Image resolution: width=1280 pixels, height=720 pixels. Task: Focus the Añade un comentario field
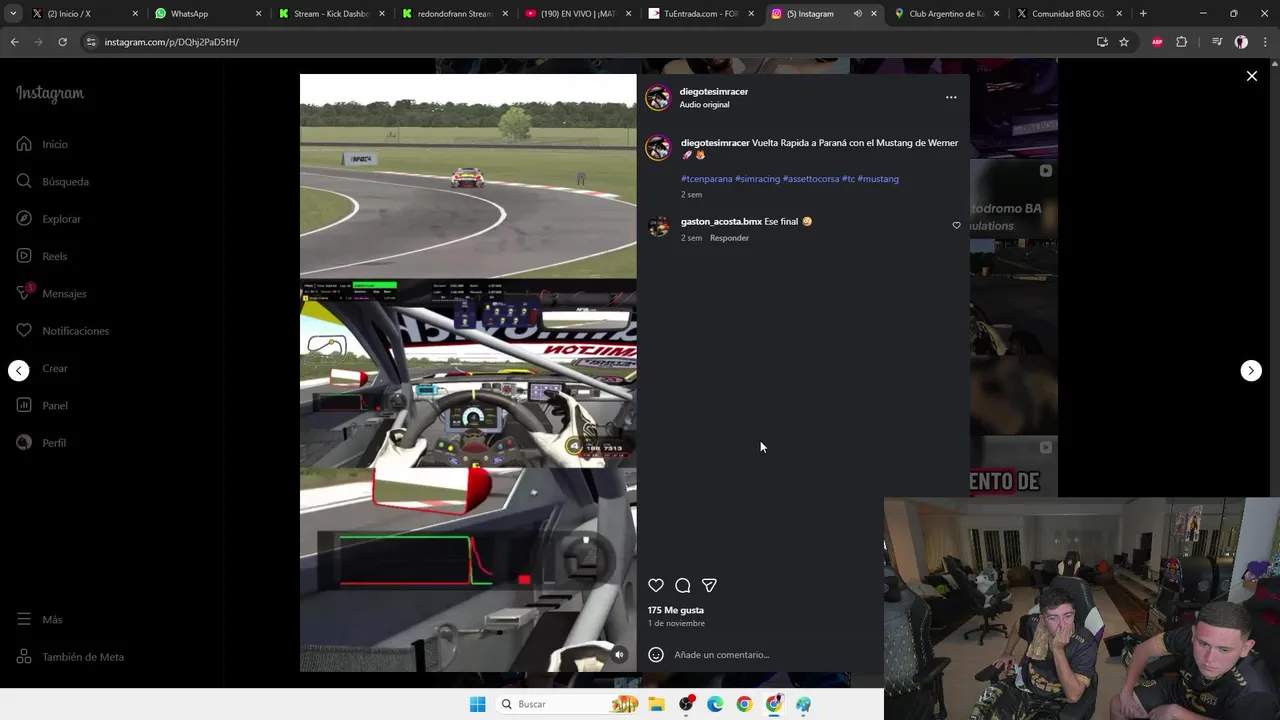pyautogui.click(x=721, y=655)
